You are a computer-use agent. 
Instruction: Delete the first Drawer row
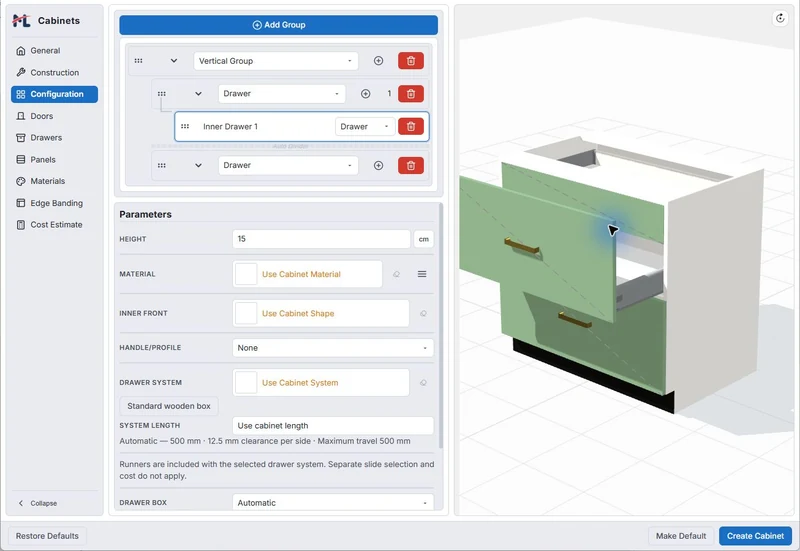pos(411,94)
